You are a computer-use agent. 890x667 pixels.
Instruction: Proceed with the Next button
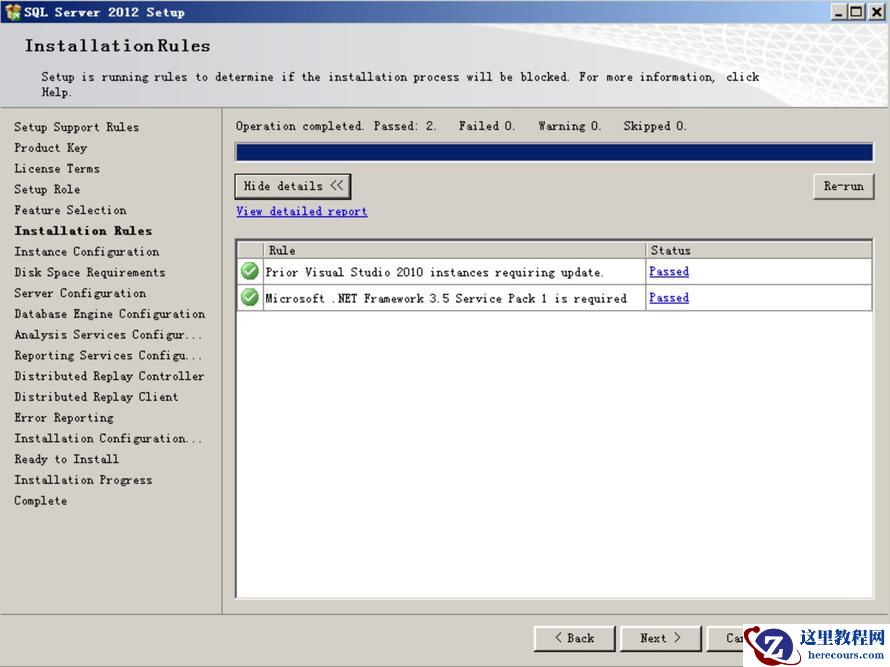(661, 638)
